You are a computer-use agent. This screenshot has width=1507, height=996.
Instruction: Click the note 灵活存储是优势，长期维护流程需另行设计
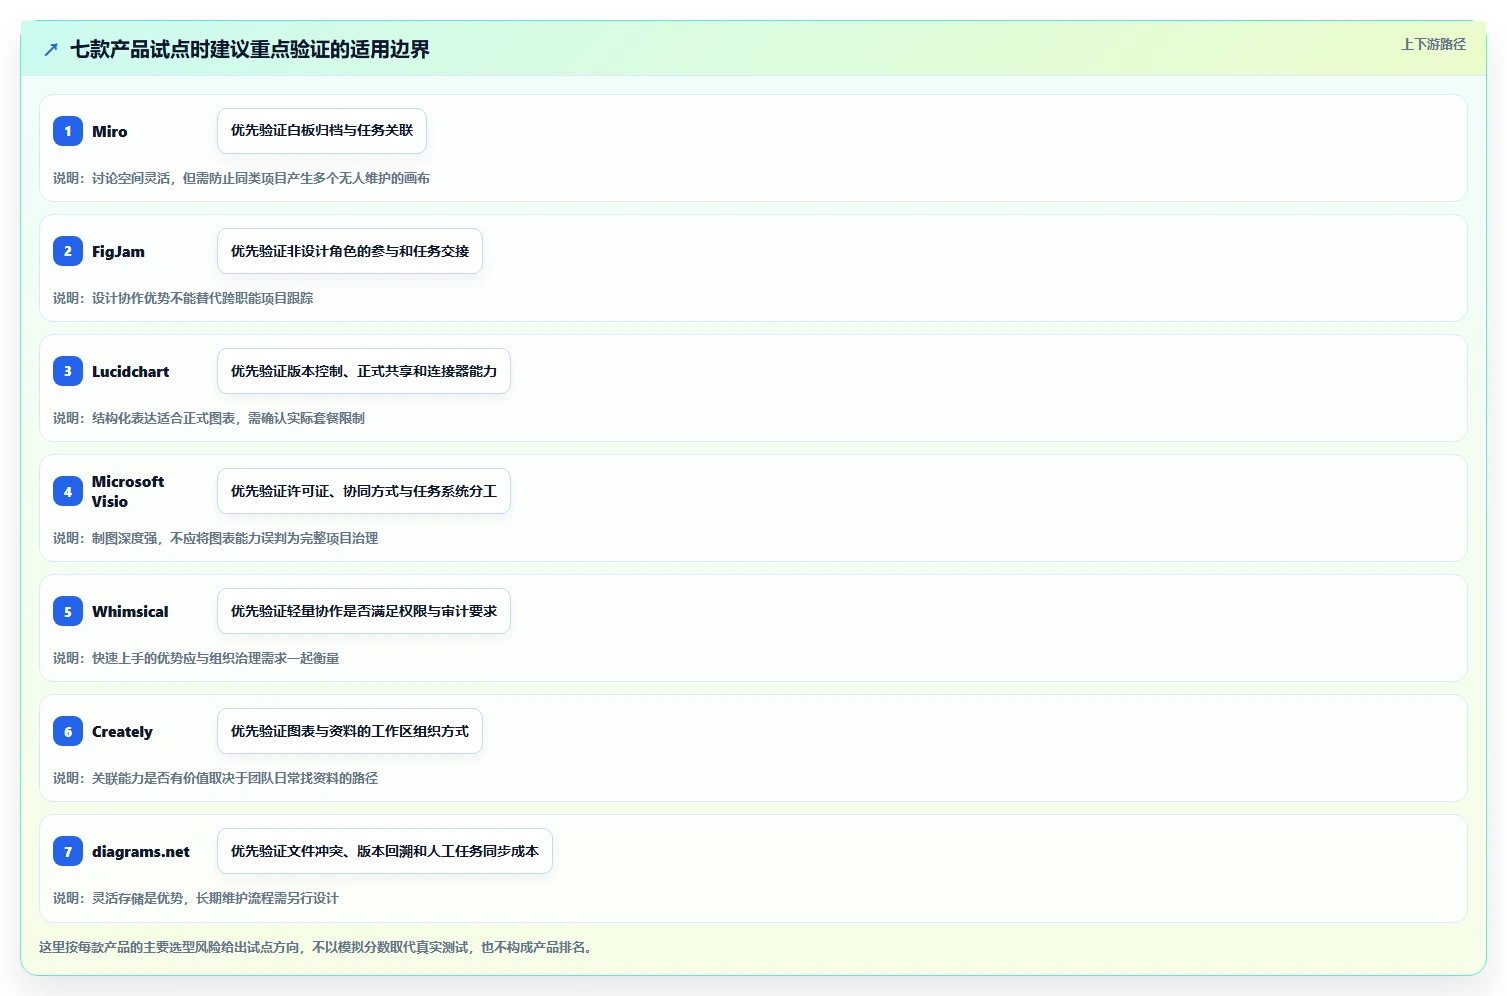click(216, 898)
